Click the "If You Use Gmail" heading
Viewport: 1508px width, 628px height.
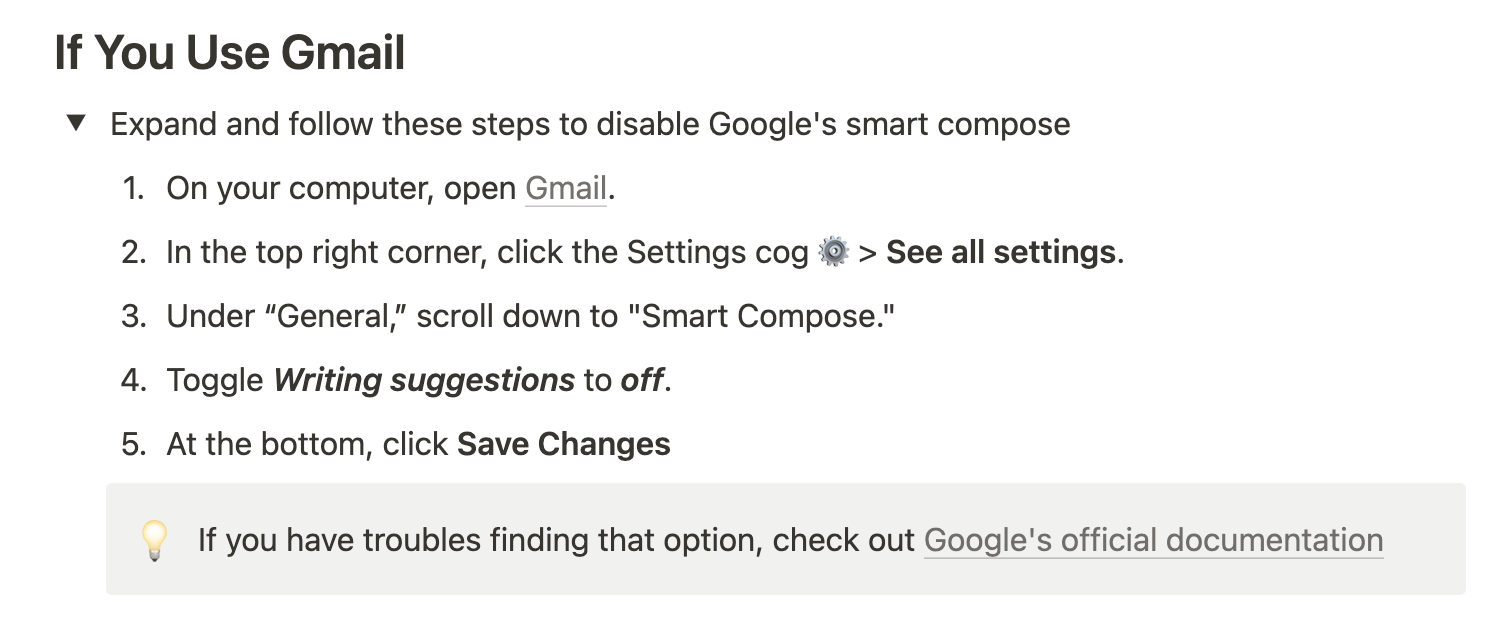tap(229, 52)
